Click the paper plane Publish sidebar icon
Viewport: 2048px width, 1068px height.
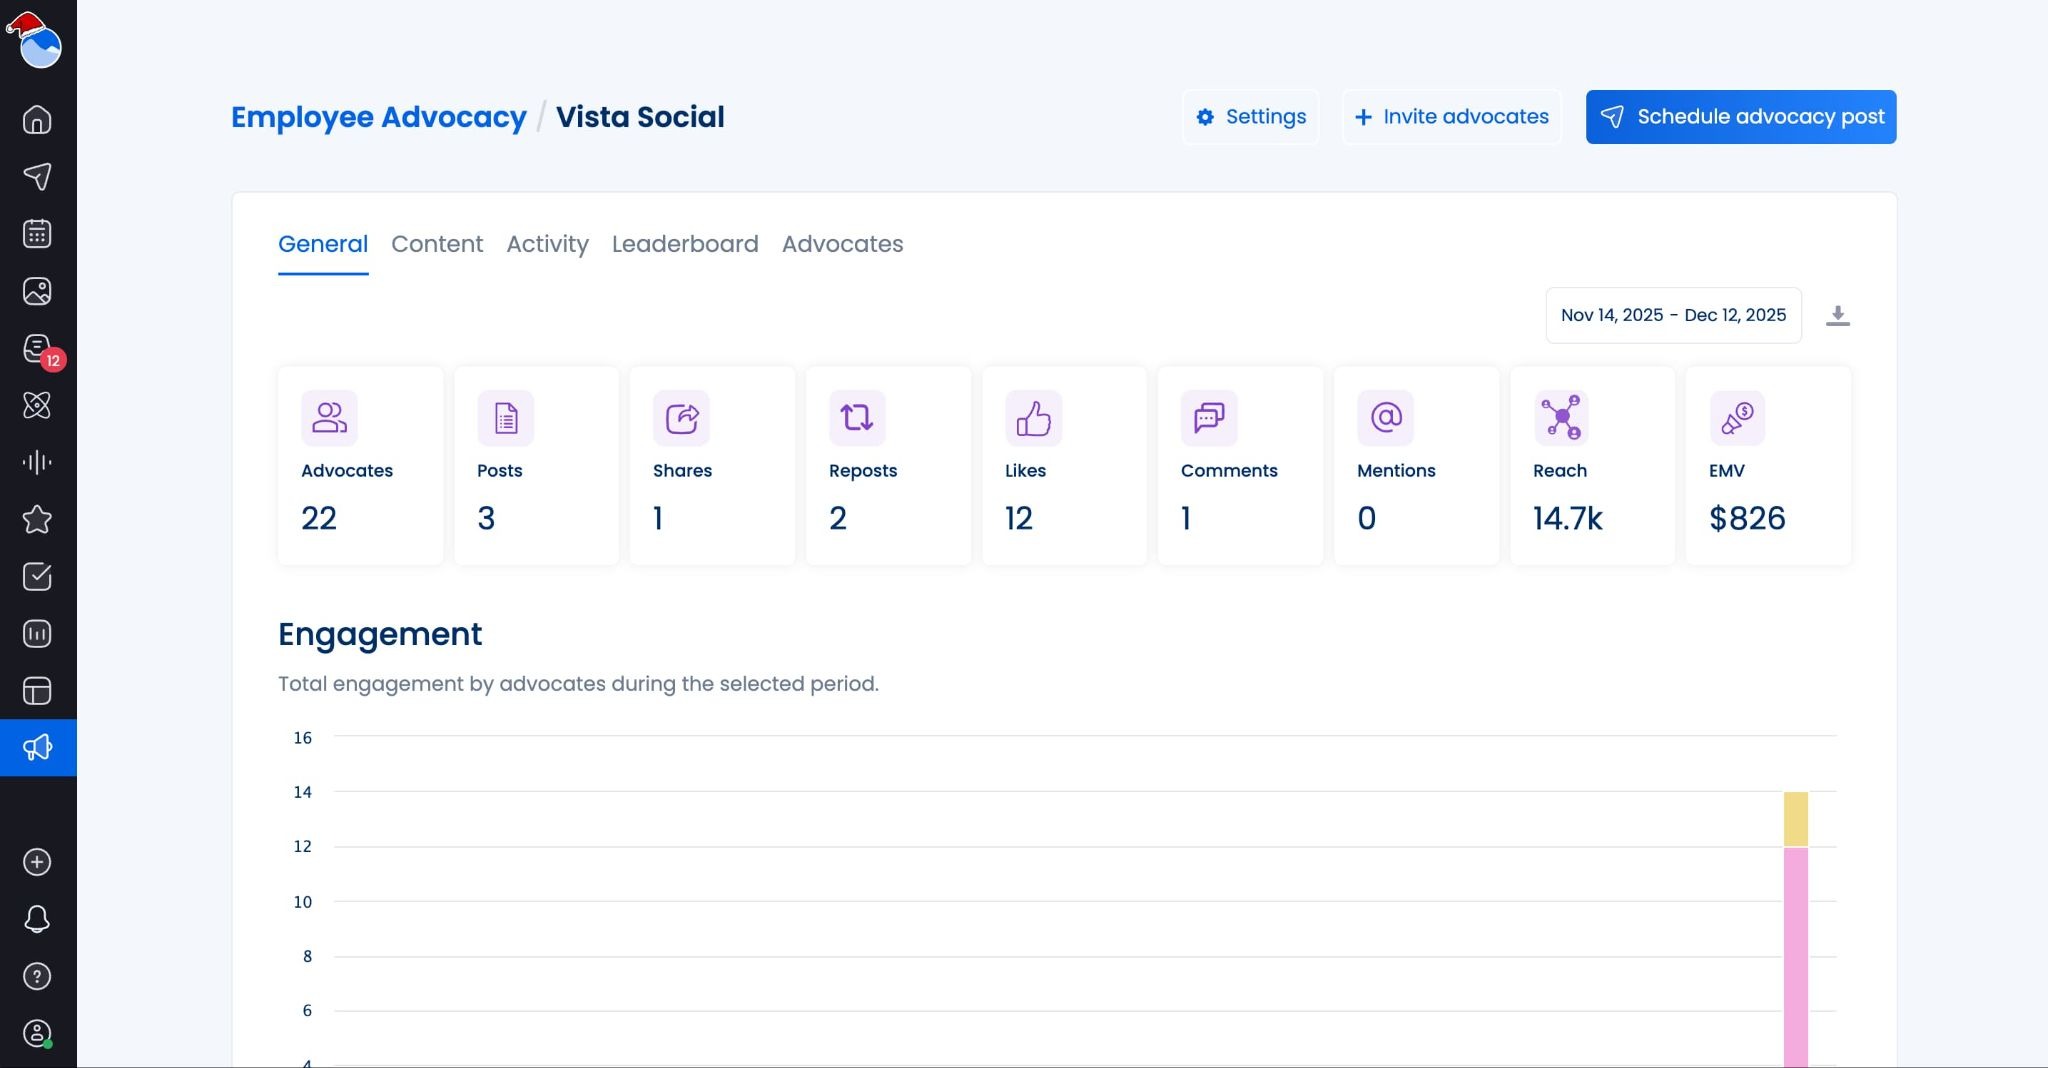[37, 177]
